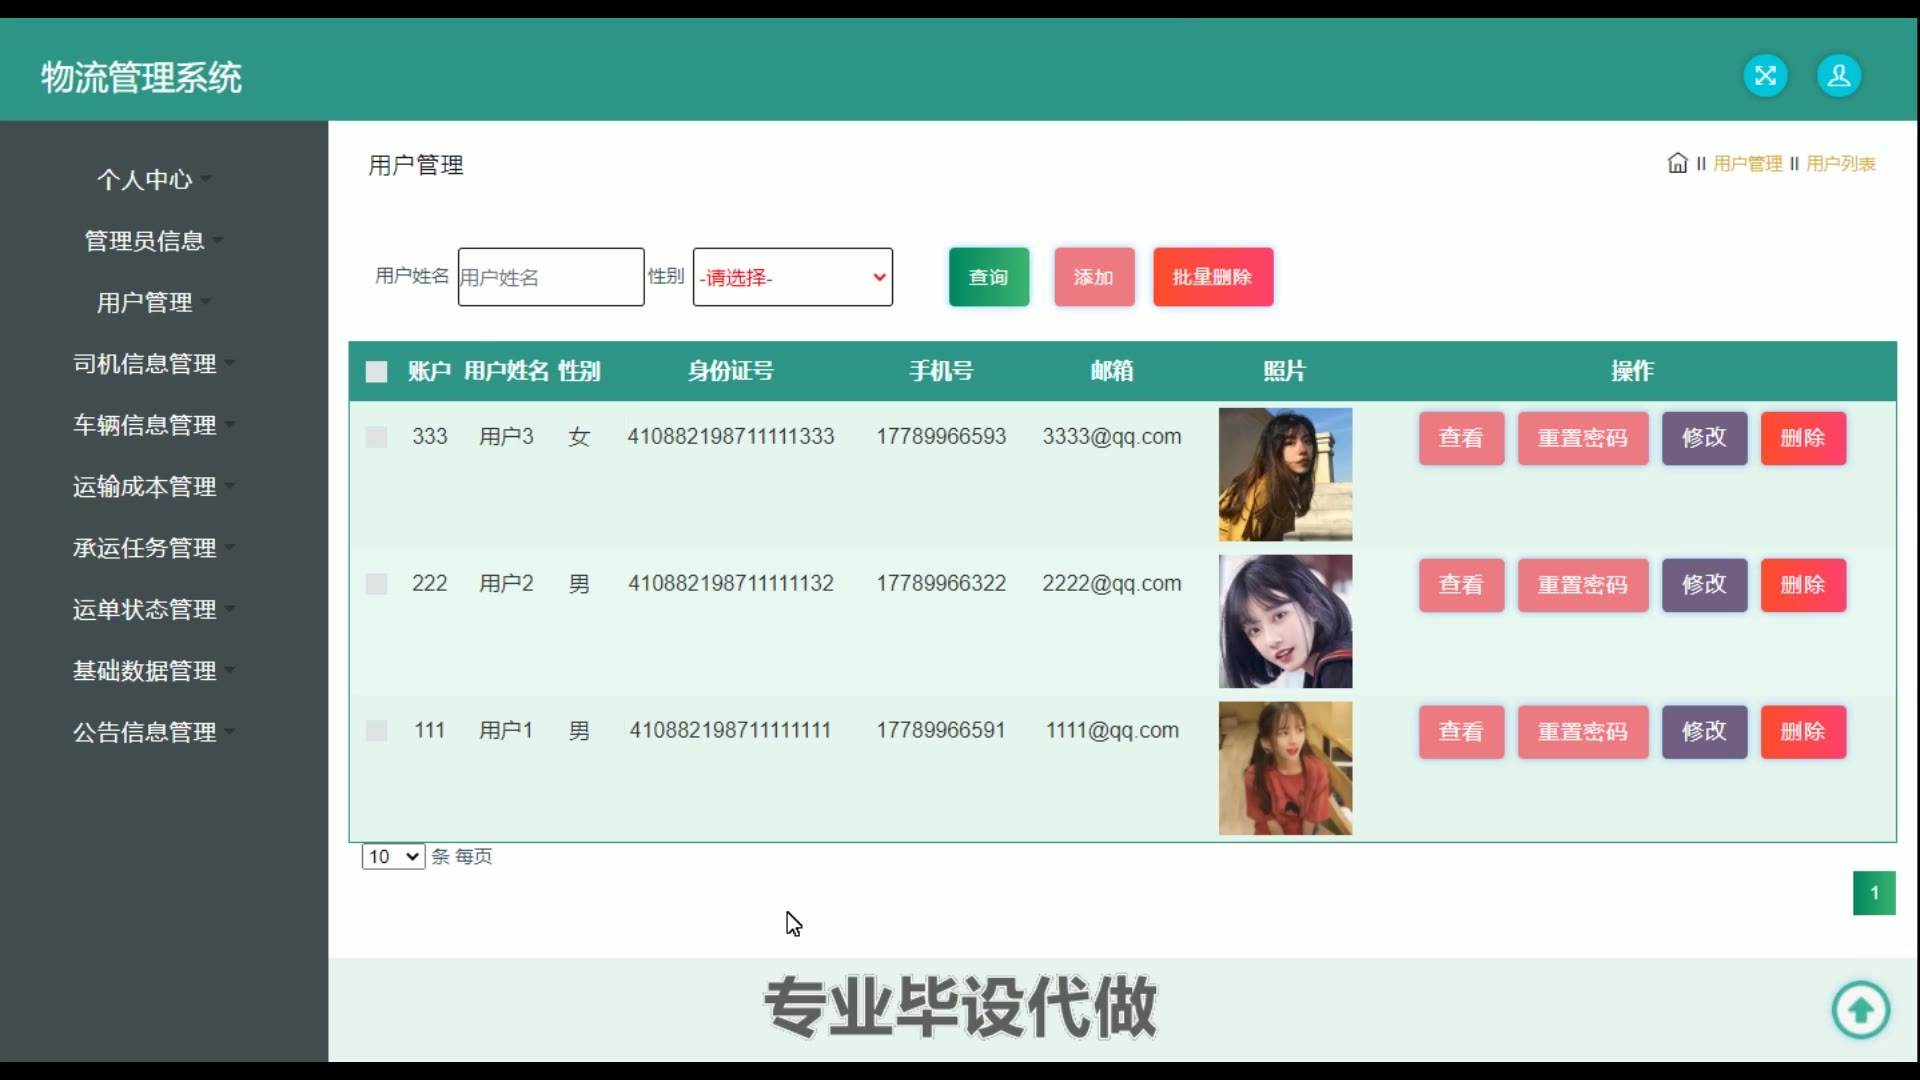Image resolution: width=1920 pixels, height=1080 pixels.
Task: Go to the home icon in breadcrumb
Action: (x=1677, y=163)
